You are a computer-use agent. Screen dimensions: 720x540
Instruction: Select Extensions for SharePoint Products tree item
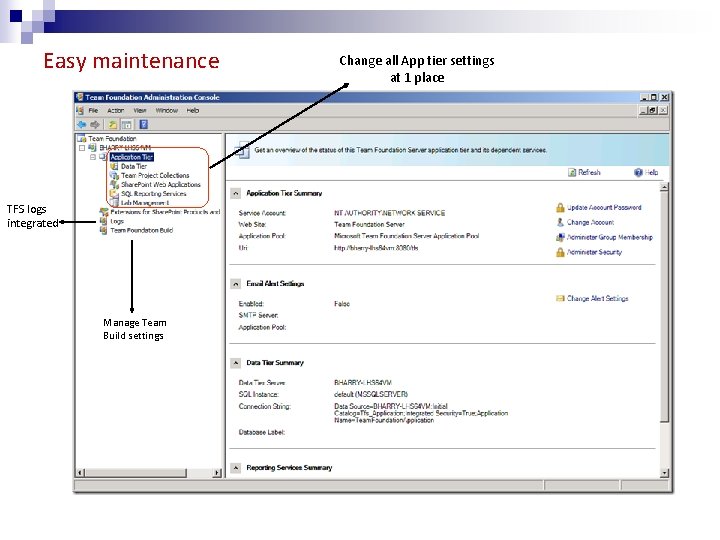(x=165, y=212)
